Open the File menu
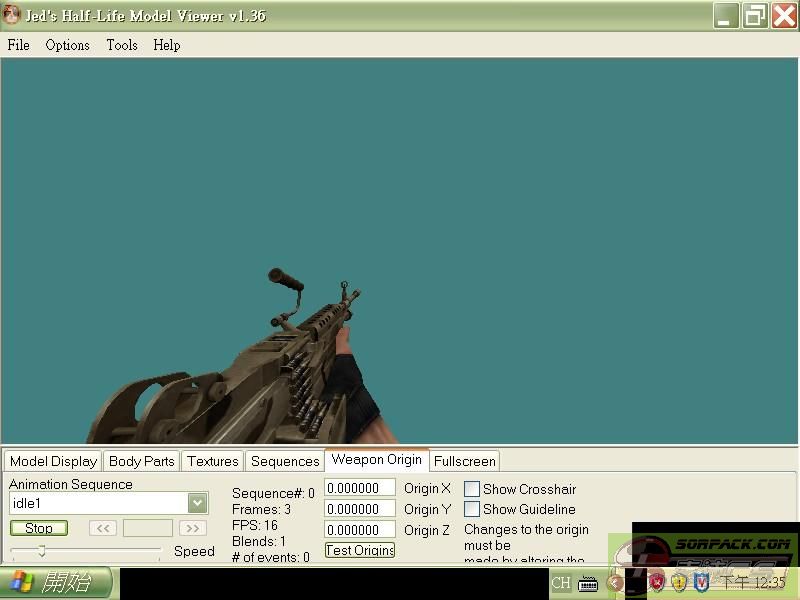 pyautogui.click(x=18, y=45)
